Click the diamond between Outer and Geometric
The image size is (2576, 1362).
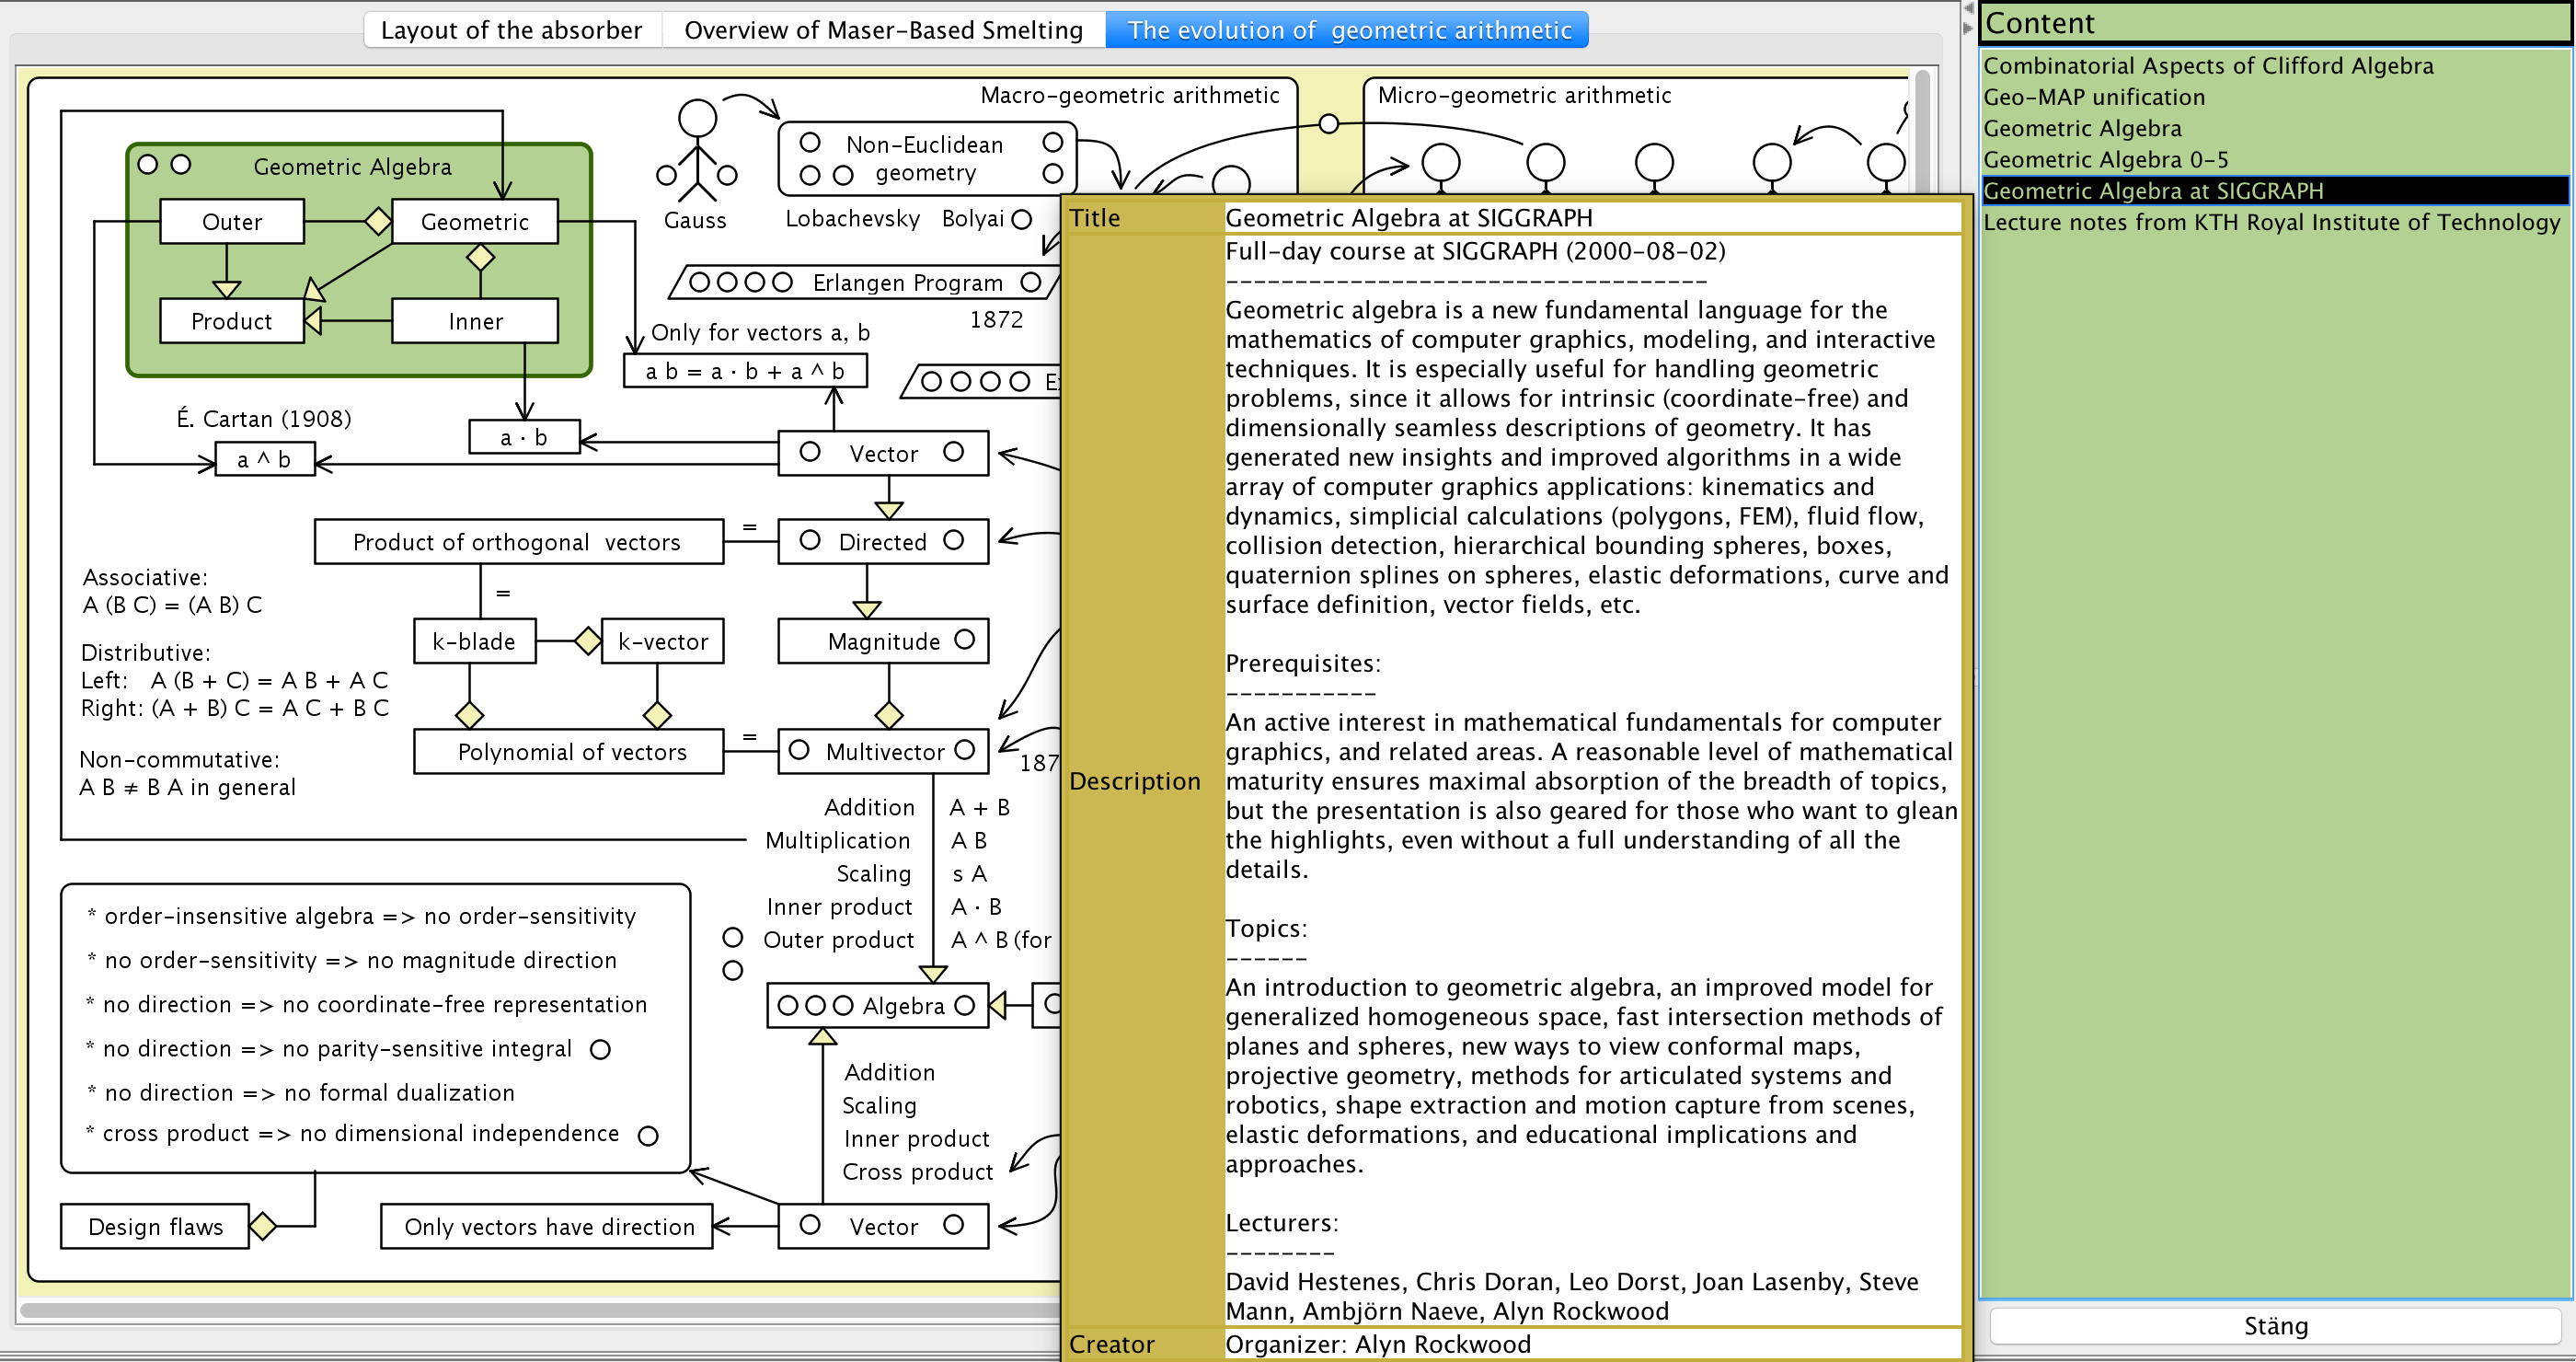[378, 221]
